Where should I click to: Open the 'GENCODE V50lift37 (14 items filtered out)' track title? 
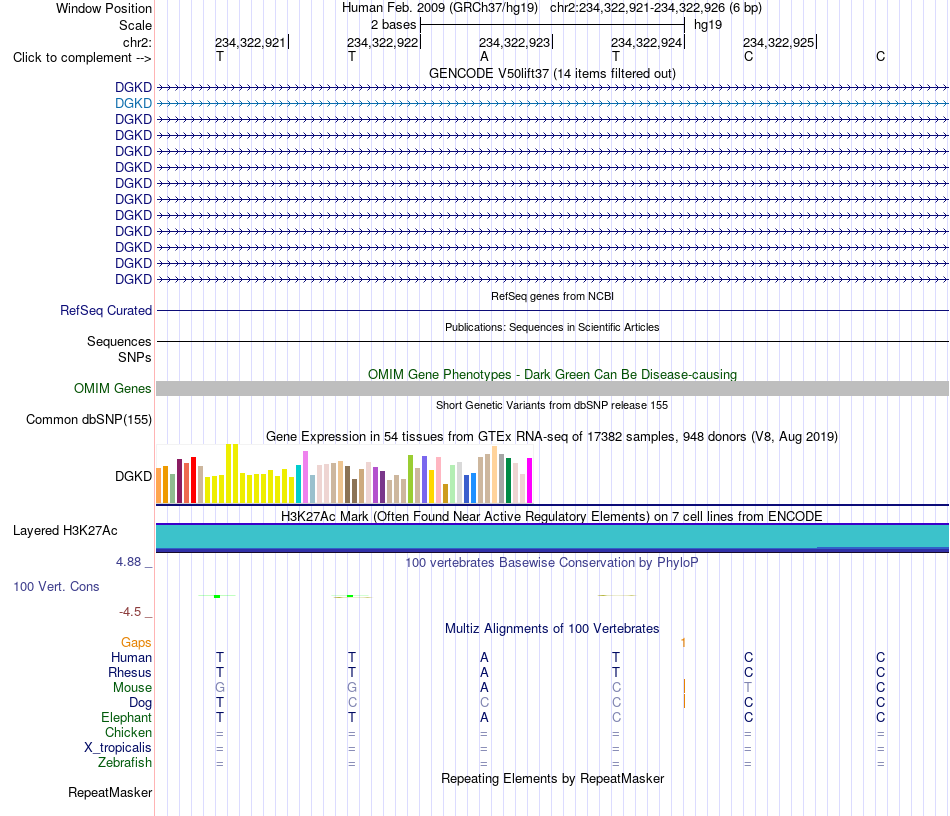552,73
